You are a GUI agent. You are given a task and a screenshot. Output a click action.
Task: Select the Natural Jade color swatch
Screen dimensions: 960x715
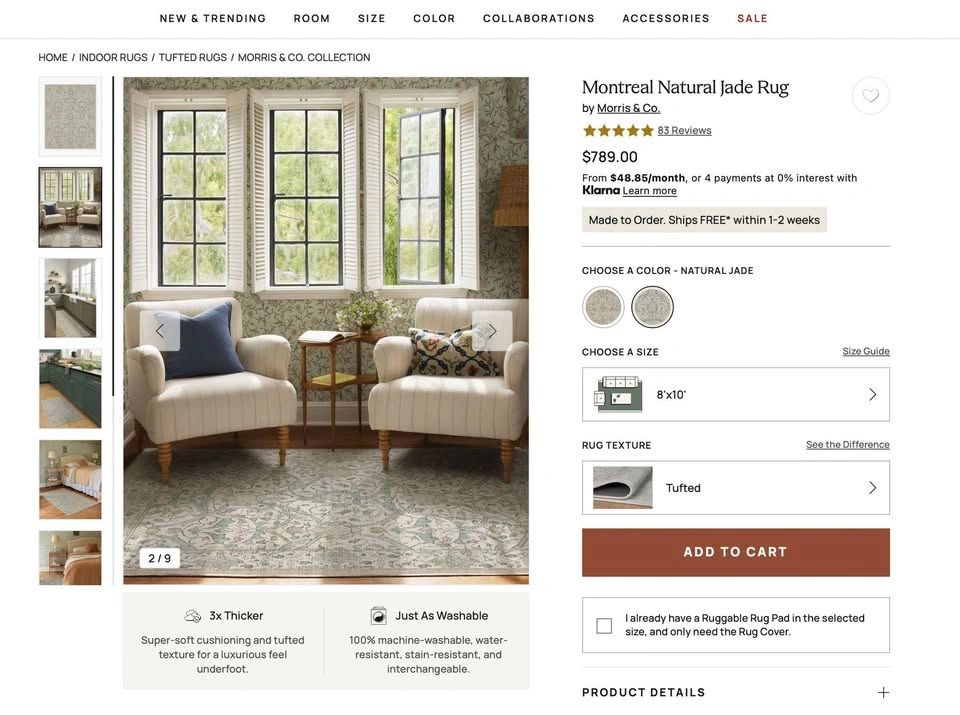(x=653, y=307)
